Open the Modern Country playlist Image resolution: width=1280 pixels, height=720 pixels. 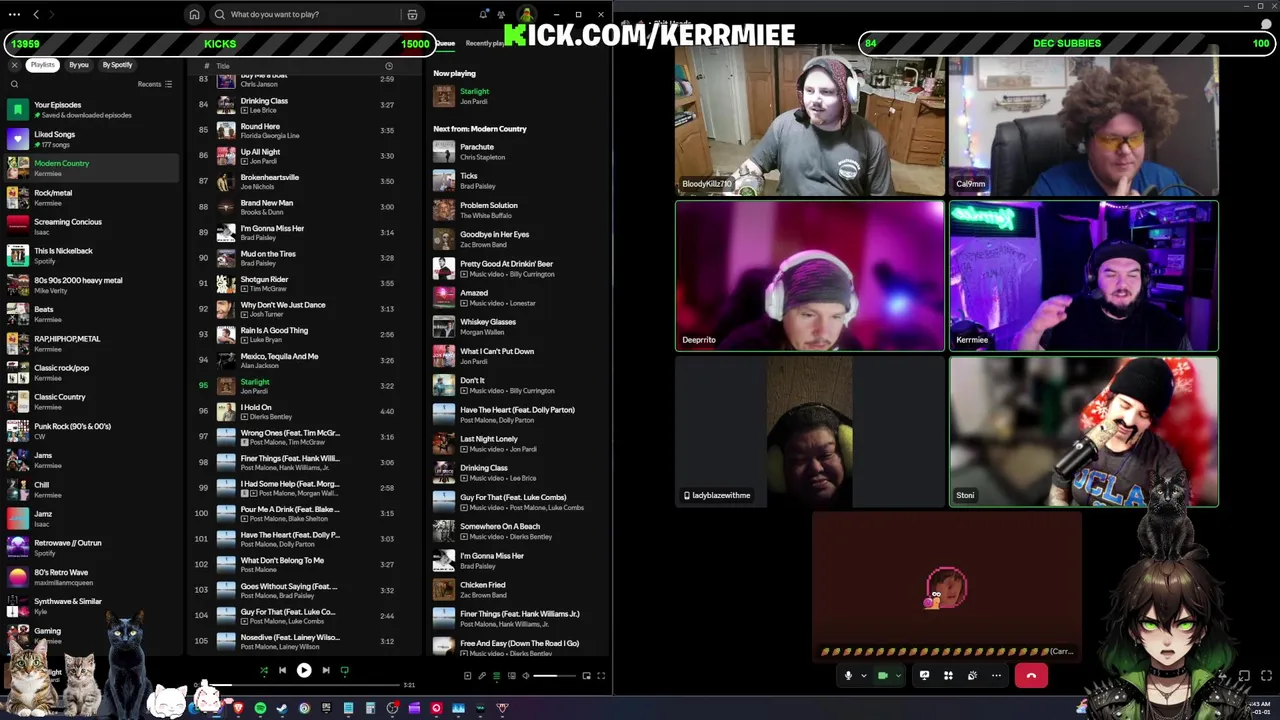coord(92,168)
